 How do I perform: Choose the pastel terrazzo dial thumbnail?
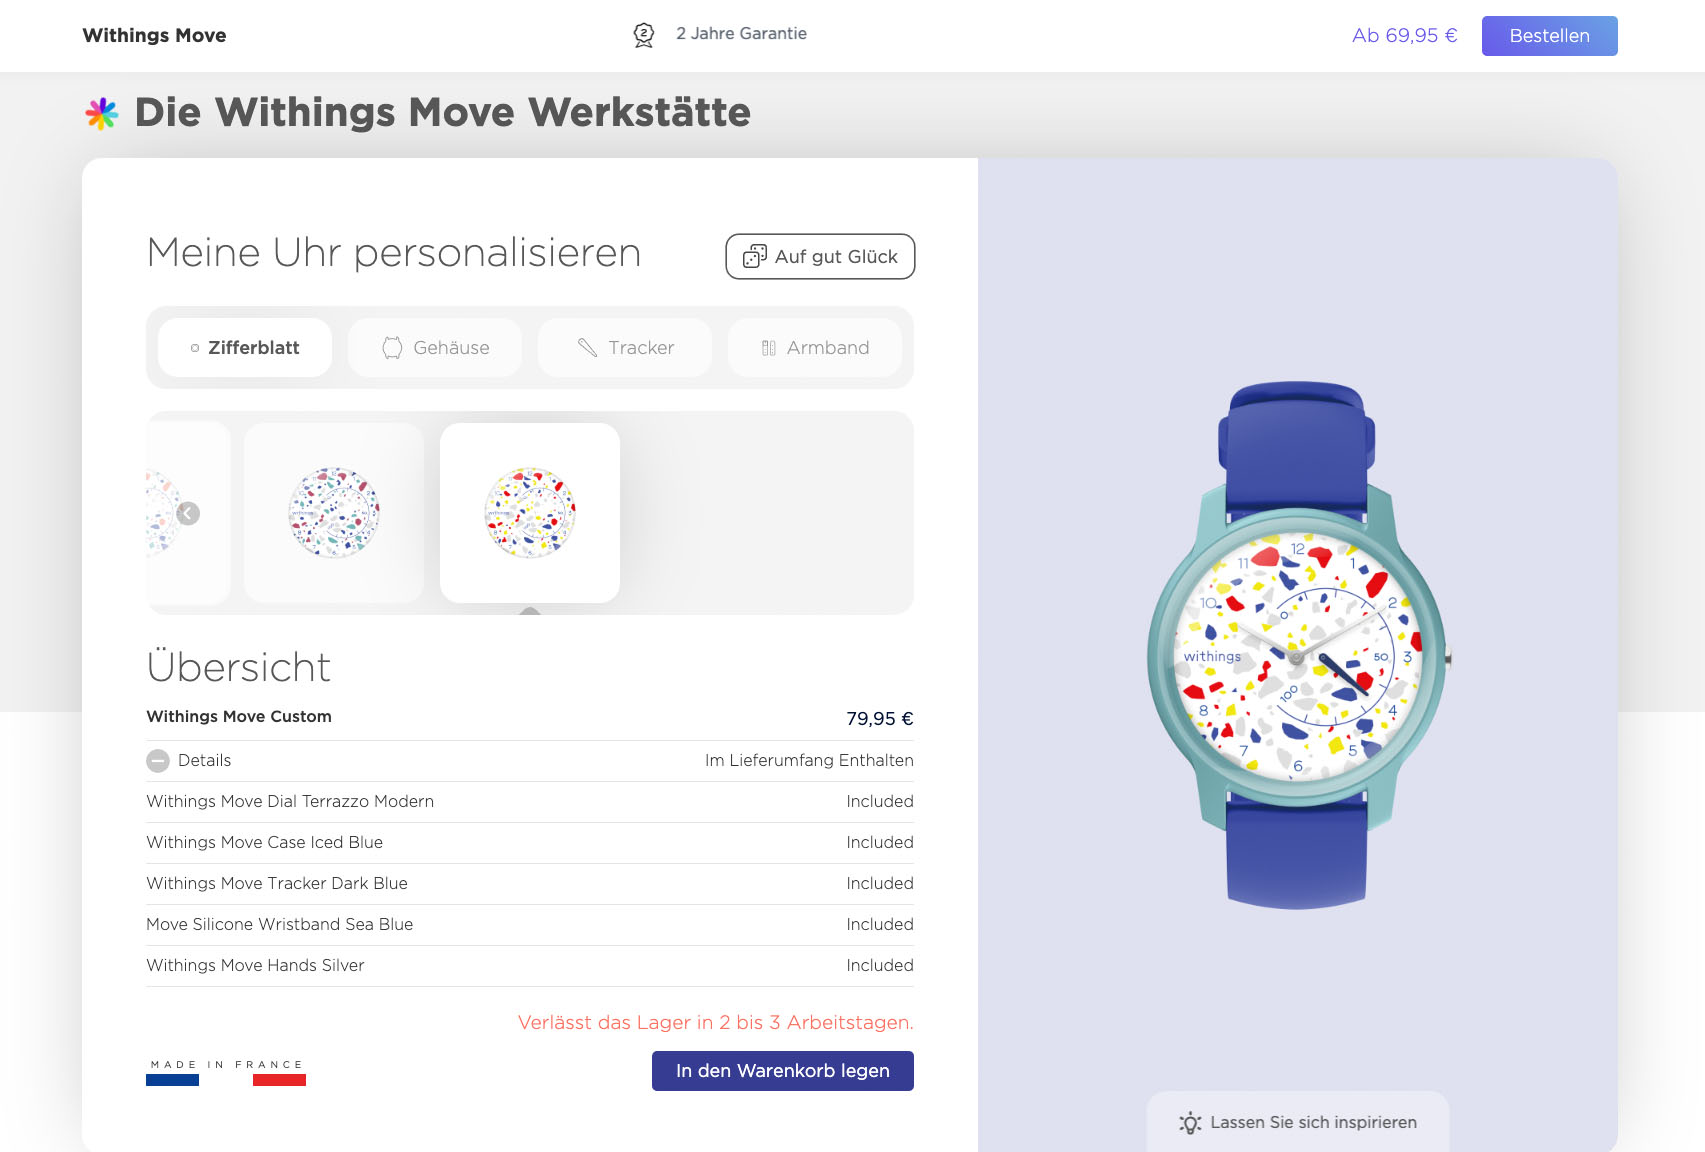point(334,513)
